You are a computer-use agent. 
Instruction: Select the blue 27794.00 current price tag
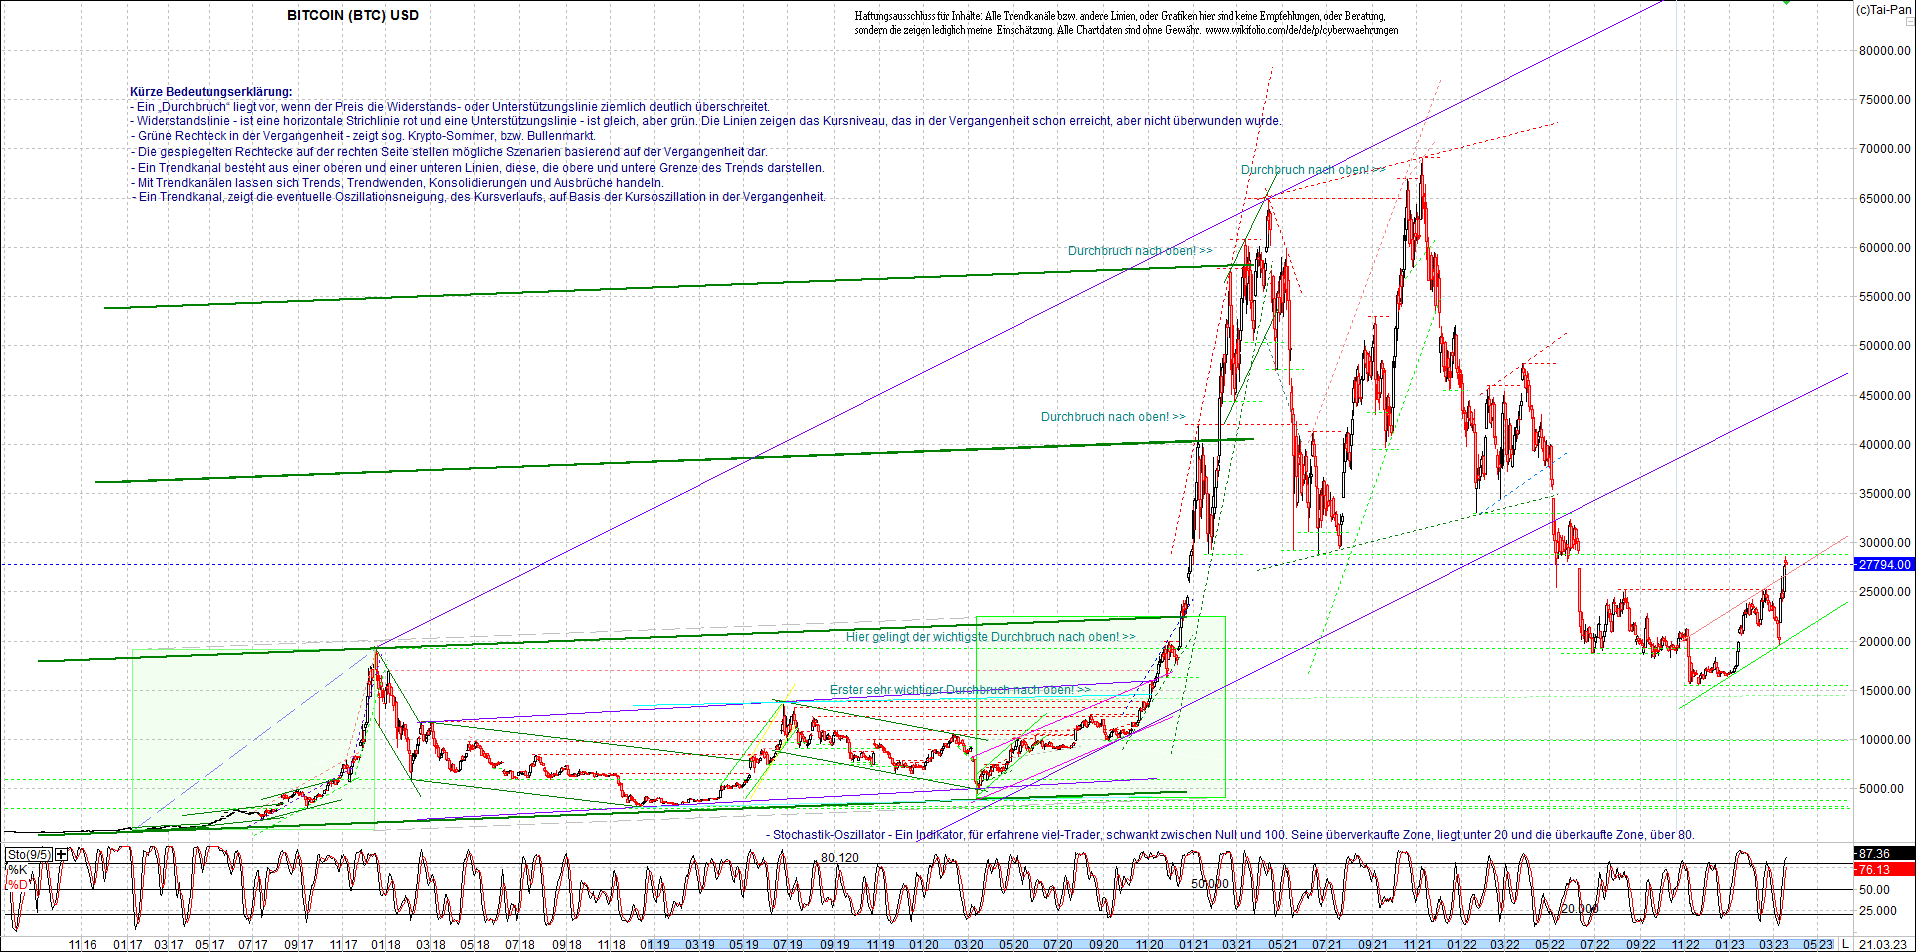coord(1884,564)
